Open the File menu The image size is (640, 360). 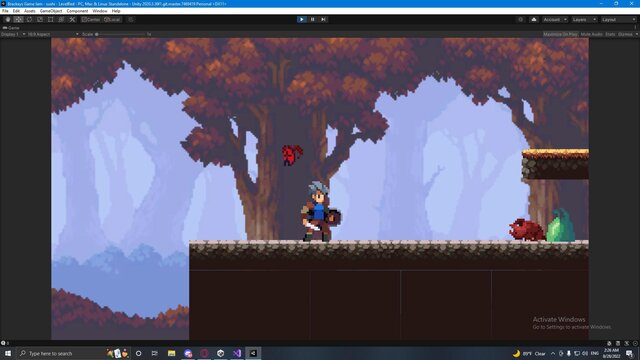coord(5,11)
